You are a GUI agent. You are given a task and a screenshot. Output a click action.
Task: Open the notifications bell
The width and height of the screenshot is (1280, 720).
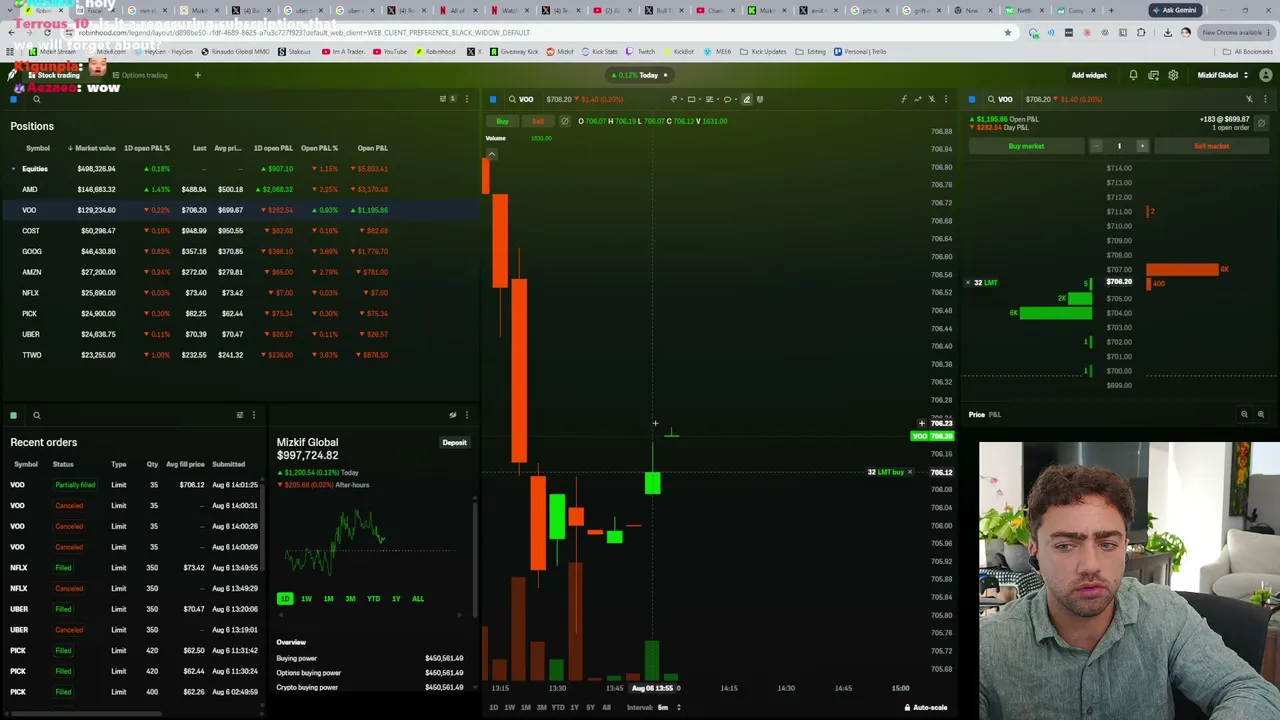1133,75
